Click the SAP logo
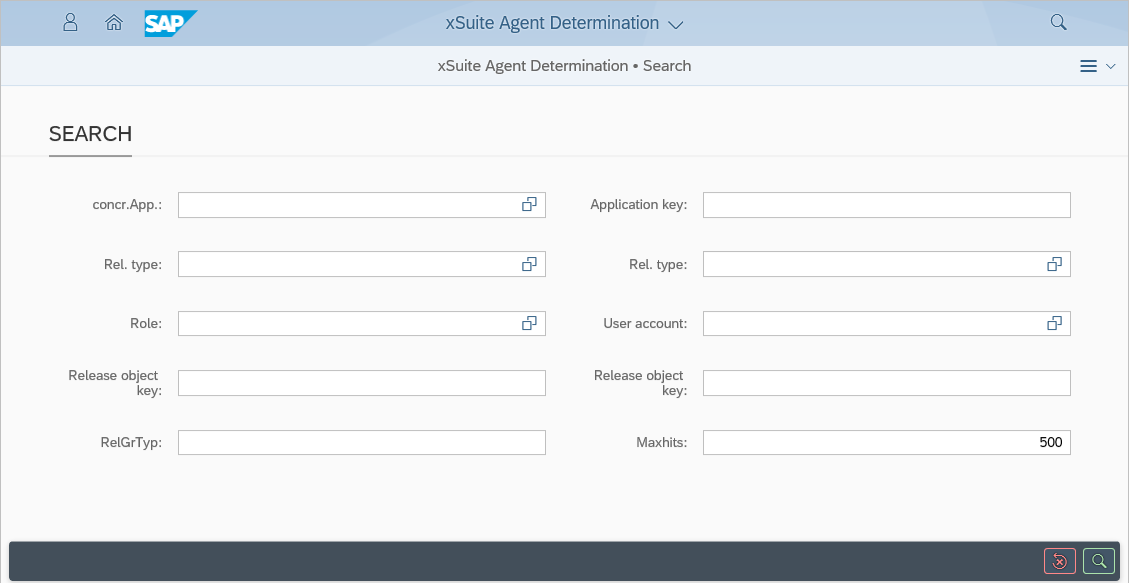 [x=170, y=23]
